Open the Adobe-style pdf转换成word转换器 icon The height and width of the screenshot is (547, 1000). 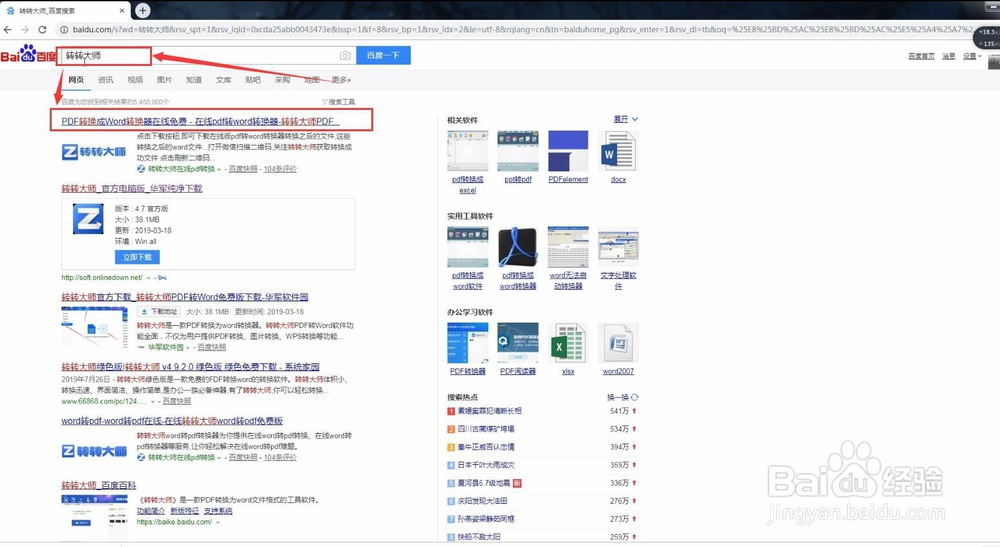click(518, 247)
